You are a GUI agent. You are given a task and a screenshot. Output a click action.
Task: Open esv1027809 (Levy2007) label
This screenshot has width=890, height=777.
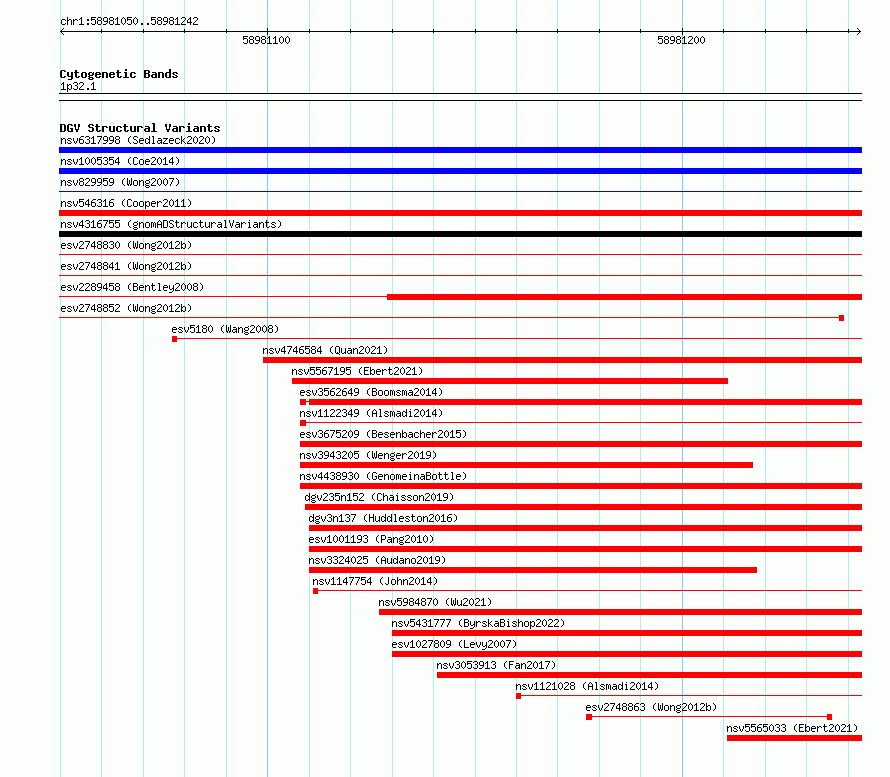454,644
